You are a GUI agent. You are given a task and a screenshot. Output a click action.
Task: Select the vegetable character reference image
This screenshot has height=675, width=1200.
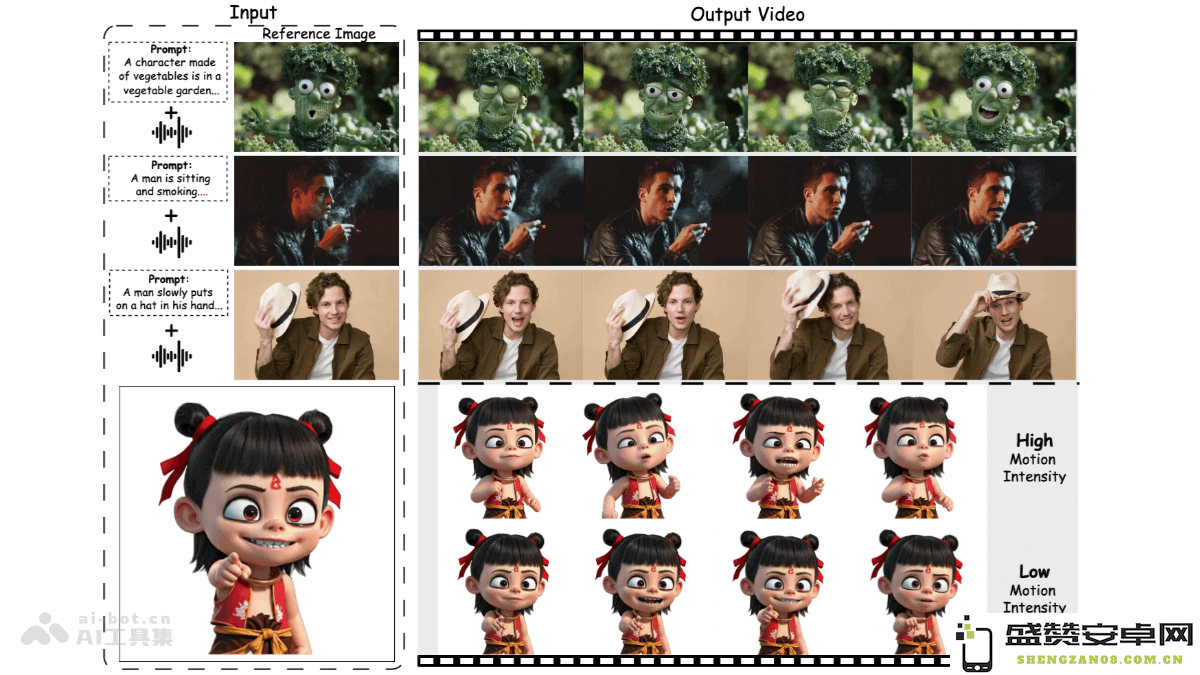coord(316,97)
